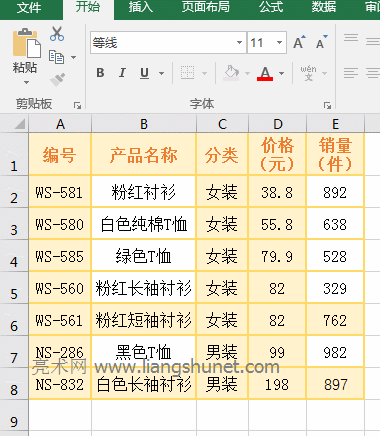Switch to the 页面布局 tab

(x=206, y=7)
